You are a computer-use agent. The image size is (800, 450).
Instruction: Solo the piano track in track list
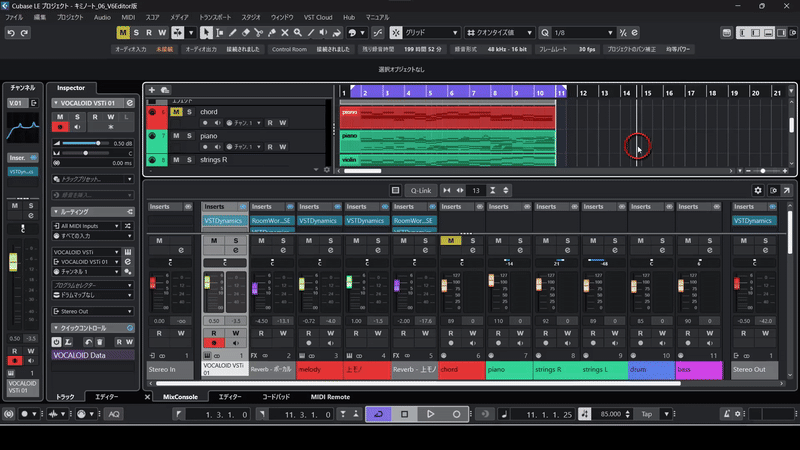click(189, 136)
